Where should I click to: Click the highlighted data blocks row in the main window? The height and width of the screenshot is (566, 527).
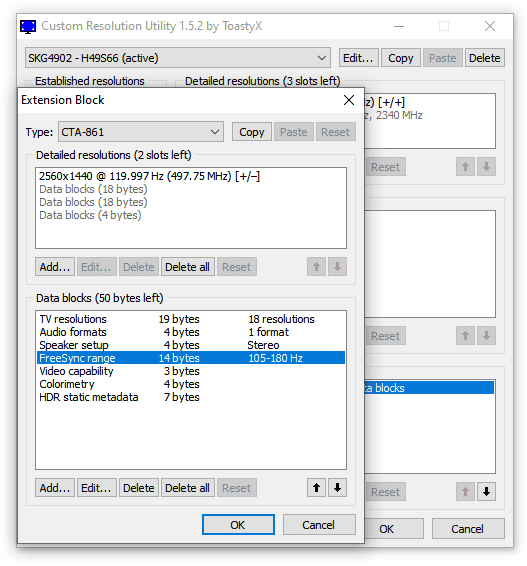[429, 388]
